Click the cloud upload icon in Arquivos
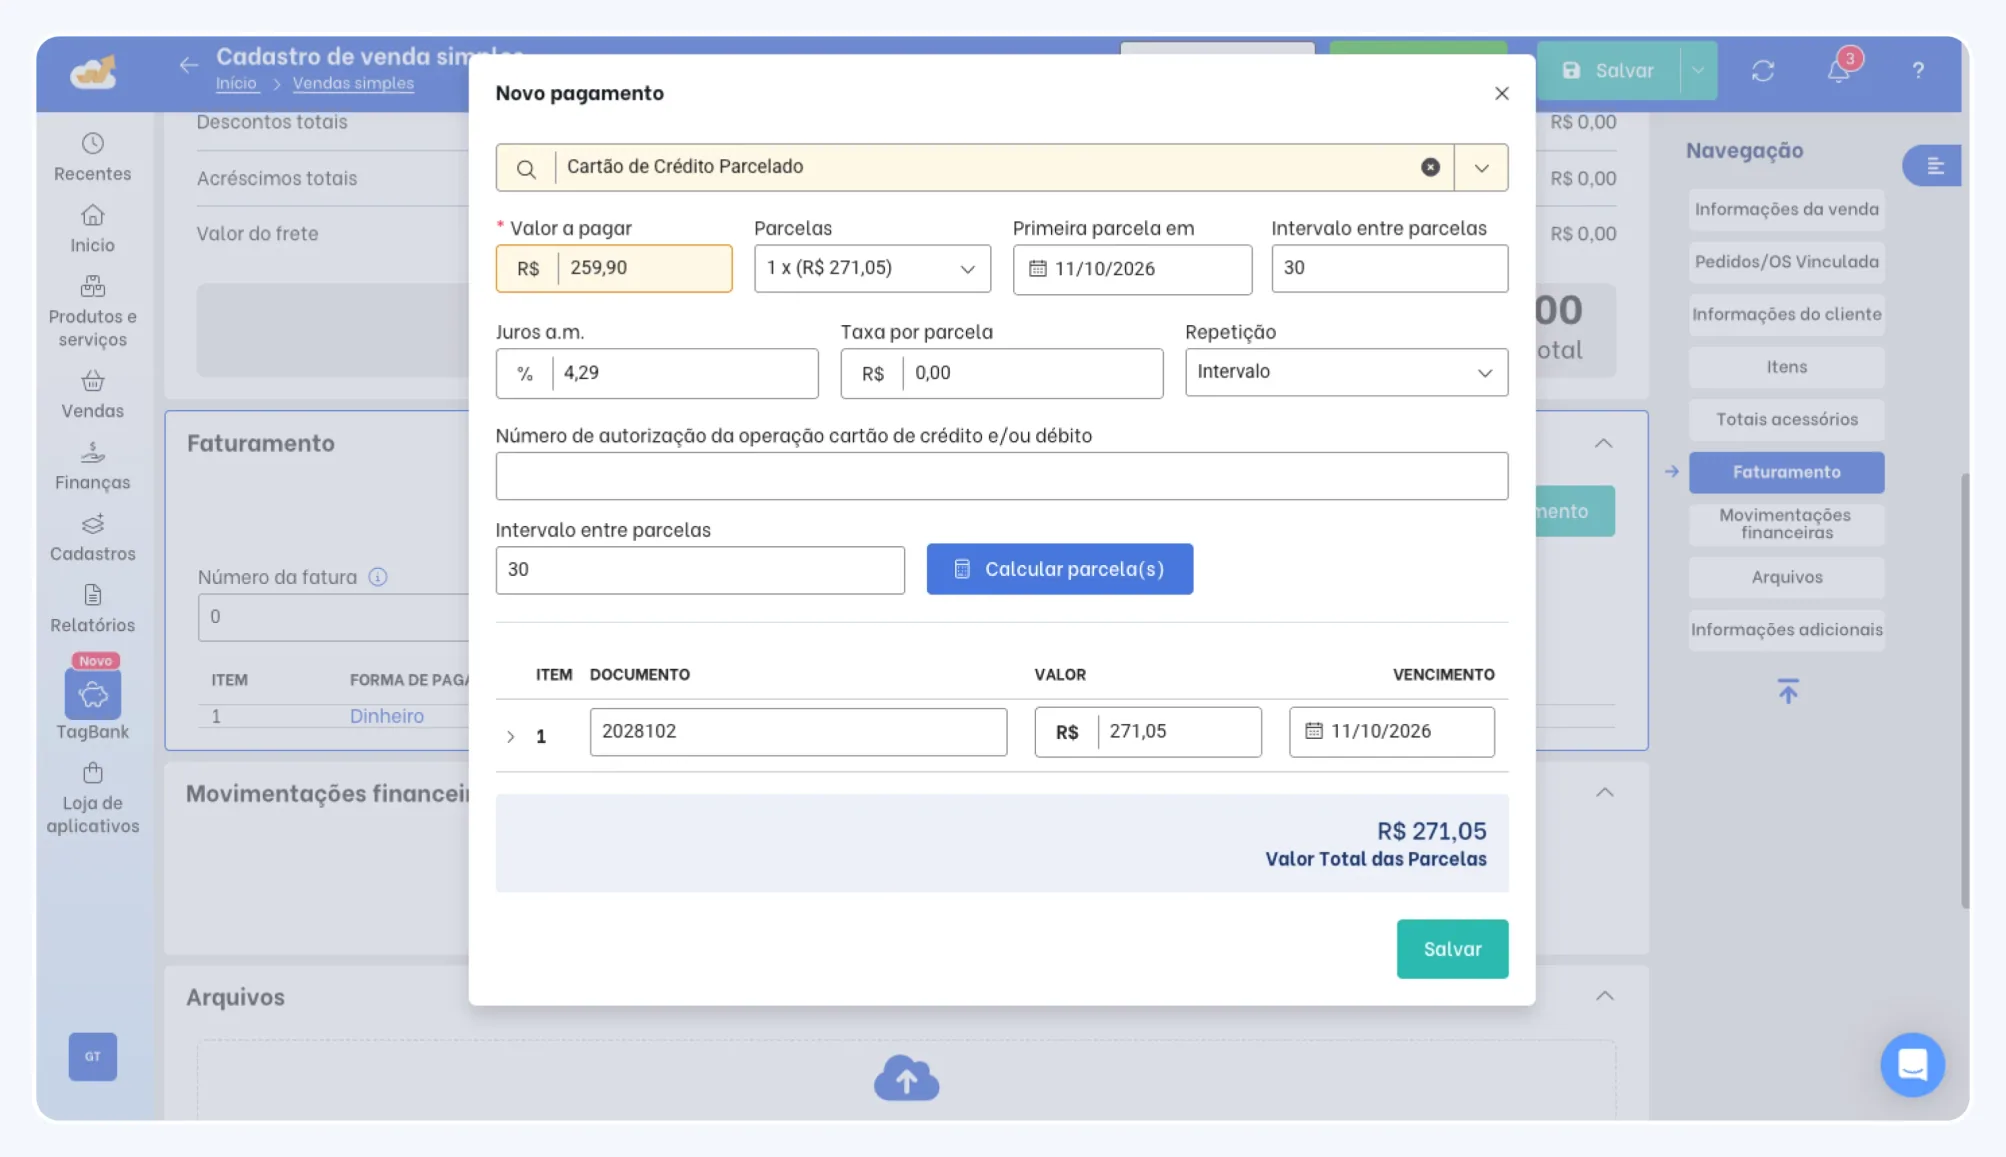This screenshot has width=2006, height=1157. pyautogui.click(x=906, y=1078)
